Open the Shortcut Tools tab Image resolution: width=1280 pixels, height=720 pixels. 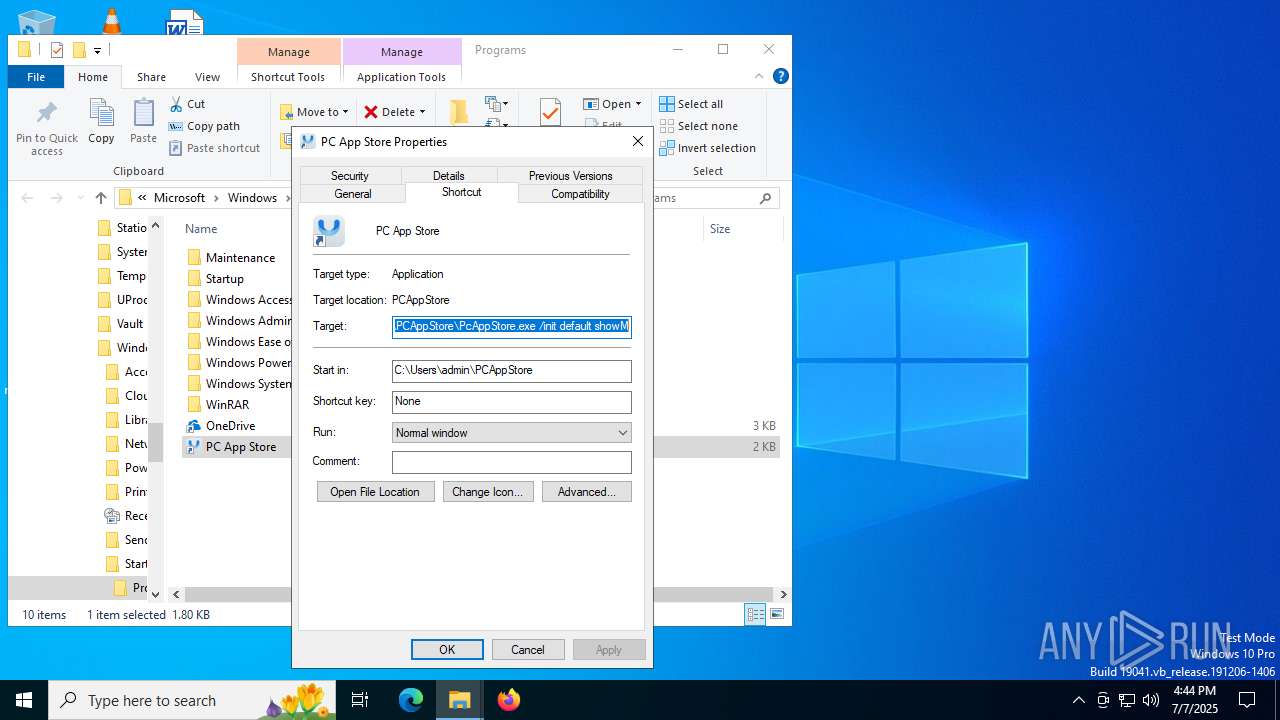click(x=288, y=77)
